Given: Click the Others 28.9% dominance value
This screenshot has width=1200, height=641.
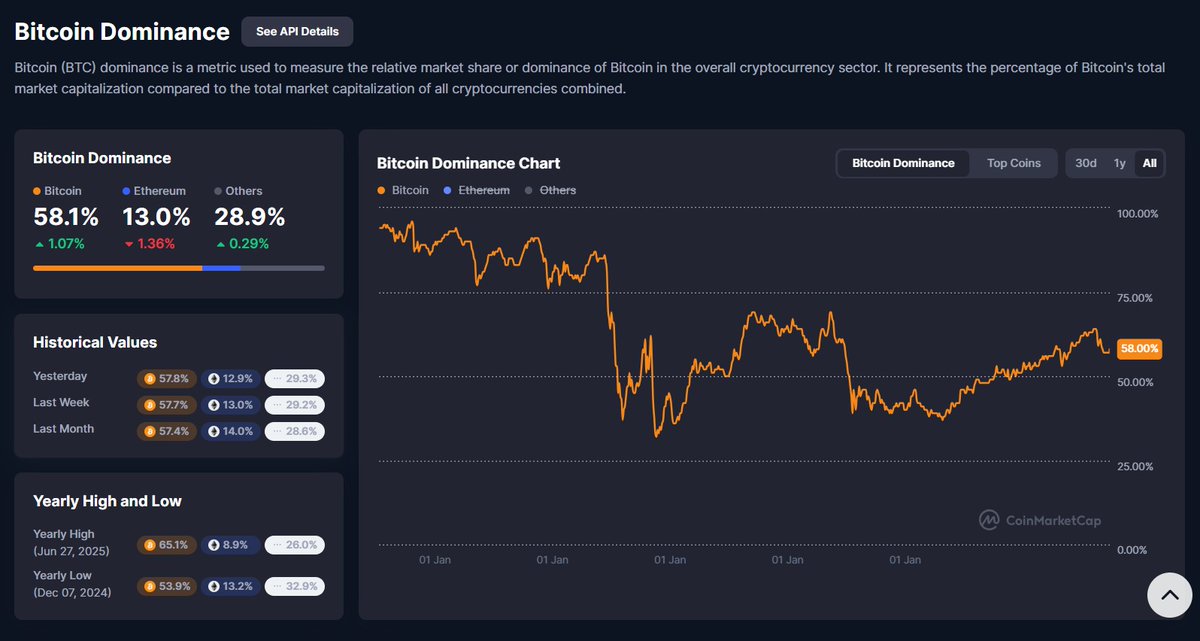Looking at the screenshot, I should [x=250, y=217].
